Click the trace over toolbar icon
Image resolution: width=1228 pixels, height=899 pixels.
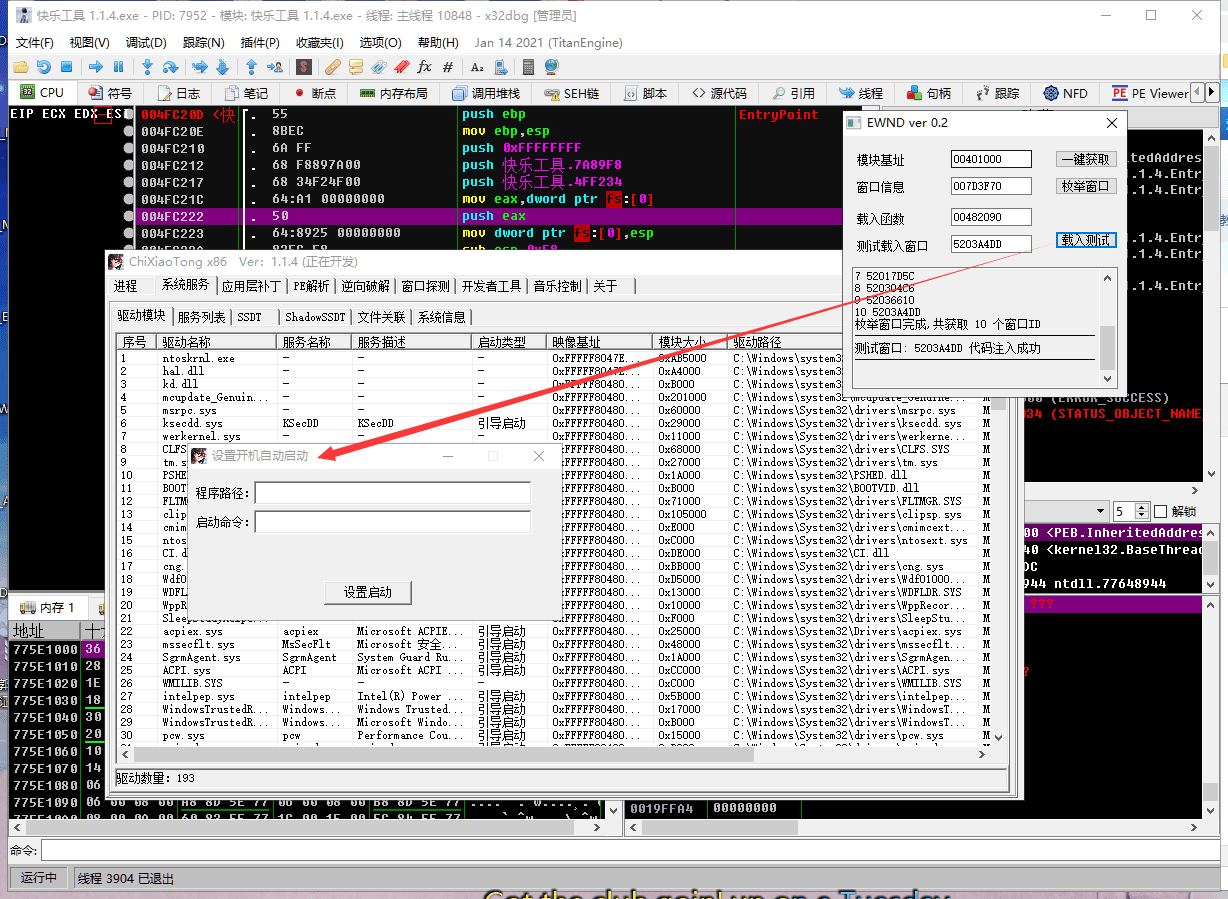(222, 67)
